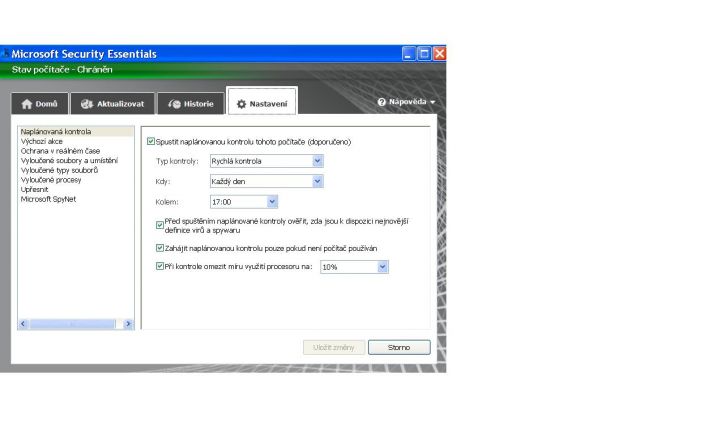
Task: Select Výchozí akce in settings list
Action: pyautogui.click(x=42, y=141)
